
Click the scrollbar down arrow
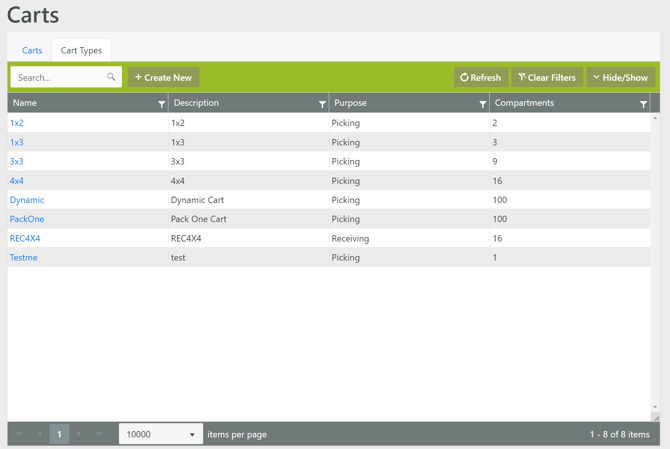point(655,408)
